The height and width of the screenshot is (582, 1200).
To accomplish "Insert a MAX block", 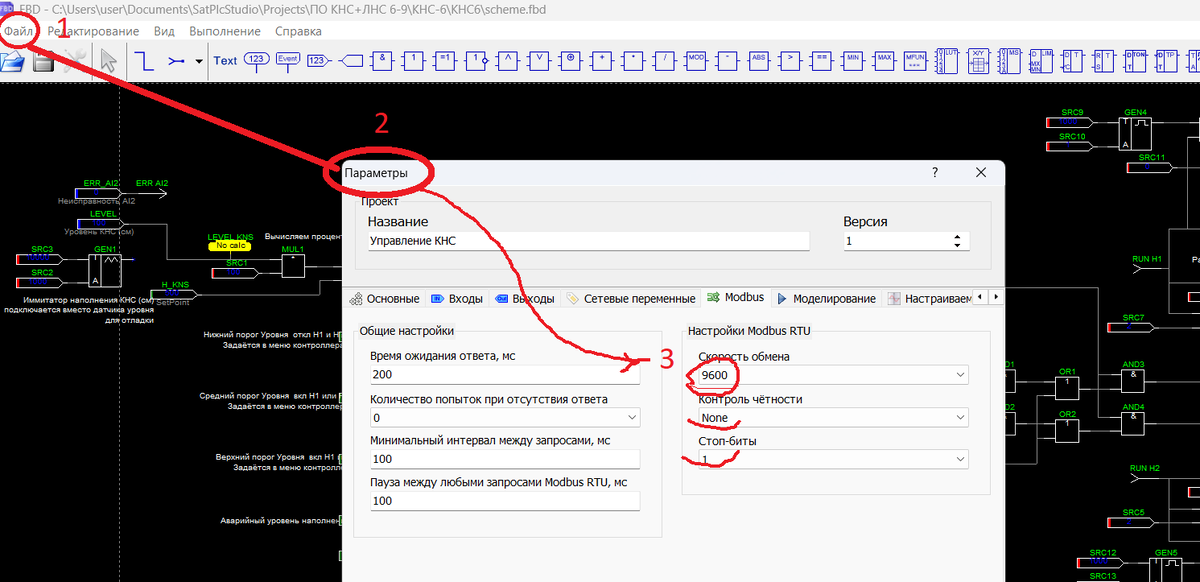I will (884, 61).
